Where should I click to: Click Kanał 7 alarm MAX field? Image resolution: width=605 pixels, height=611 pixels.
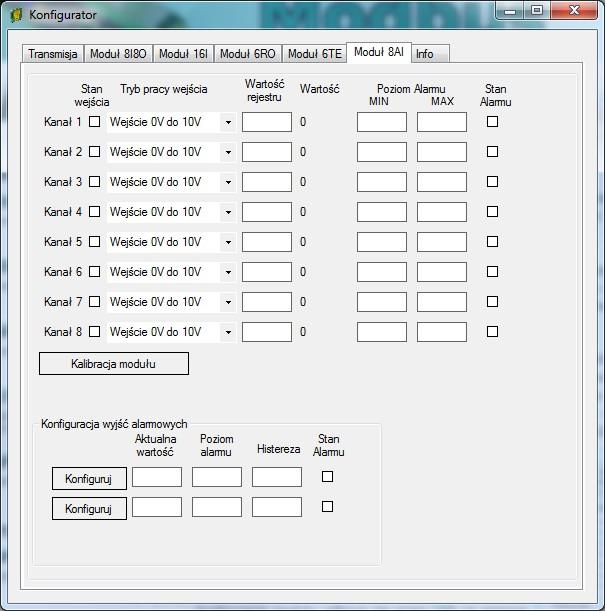point(442,302)
